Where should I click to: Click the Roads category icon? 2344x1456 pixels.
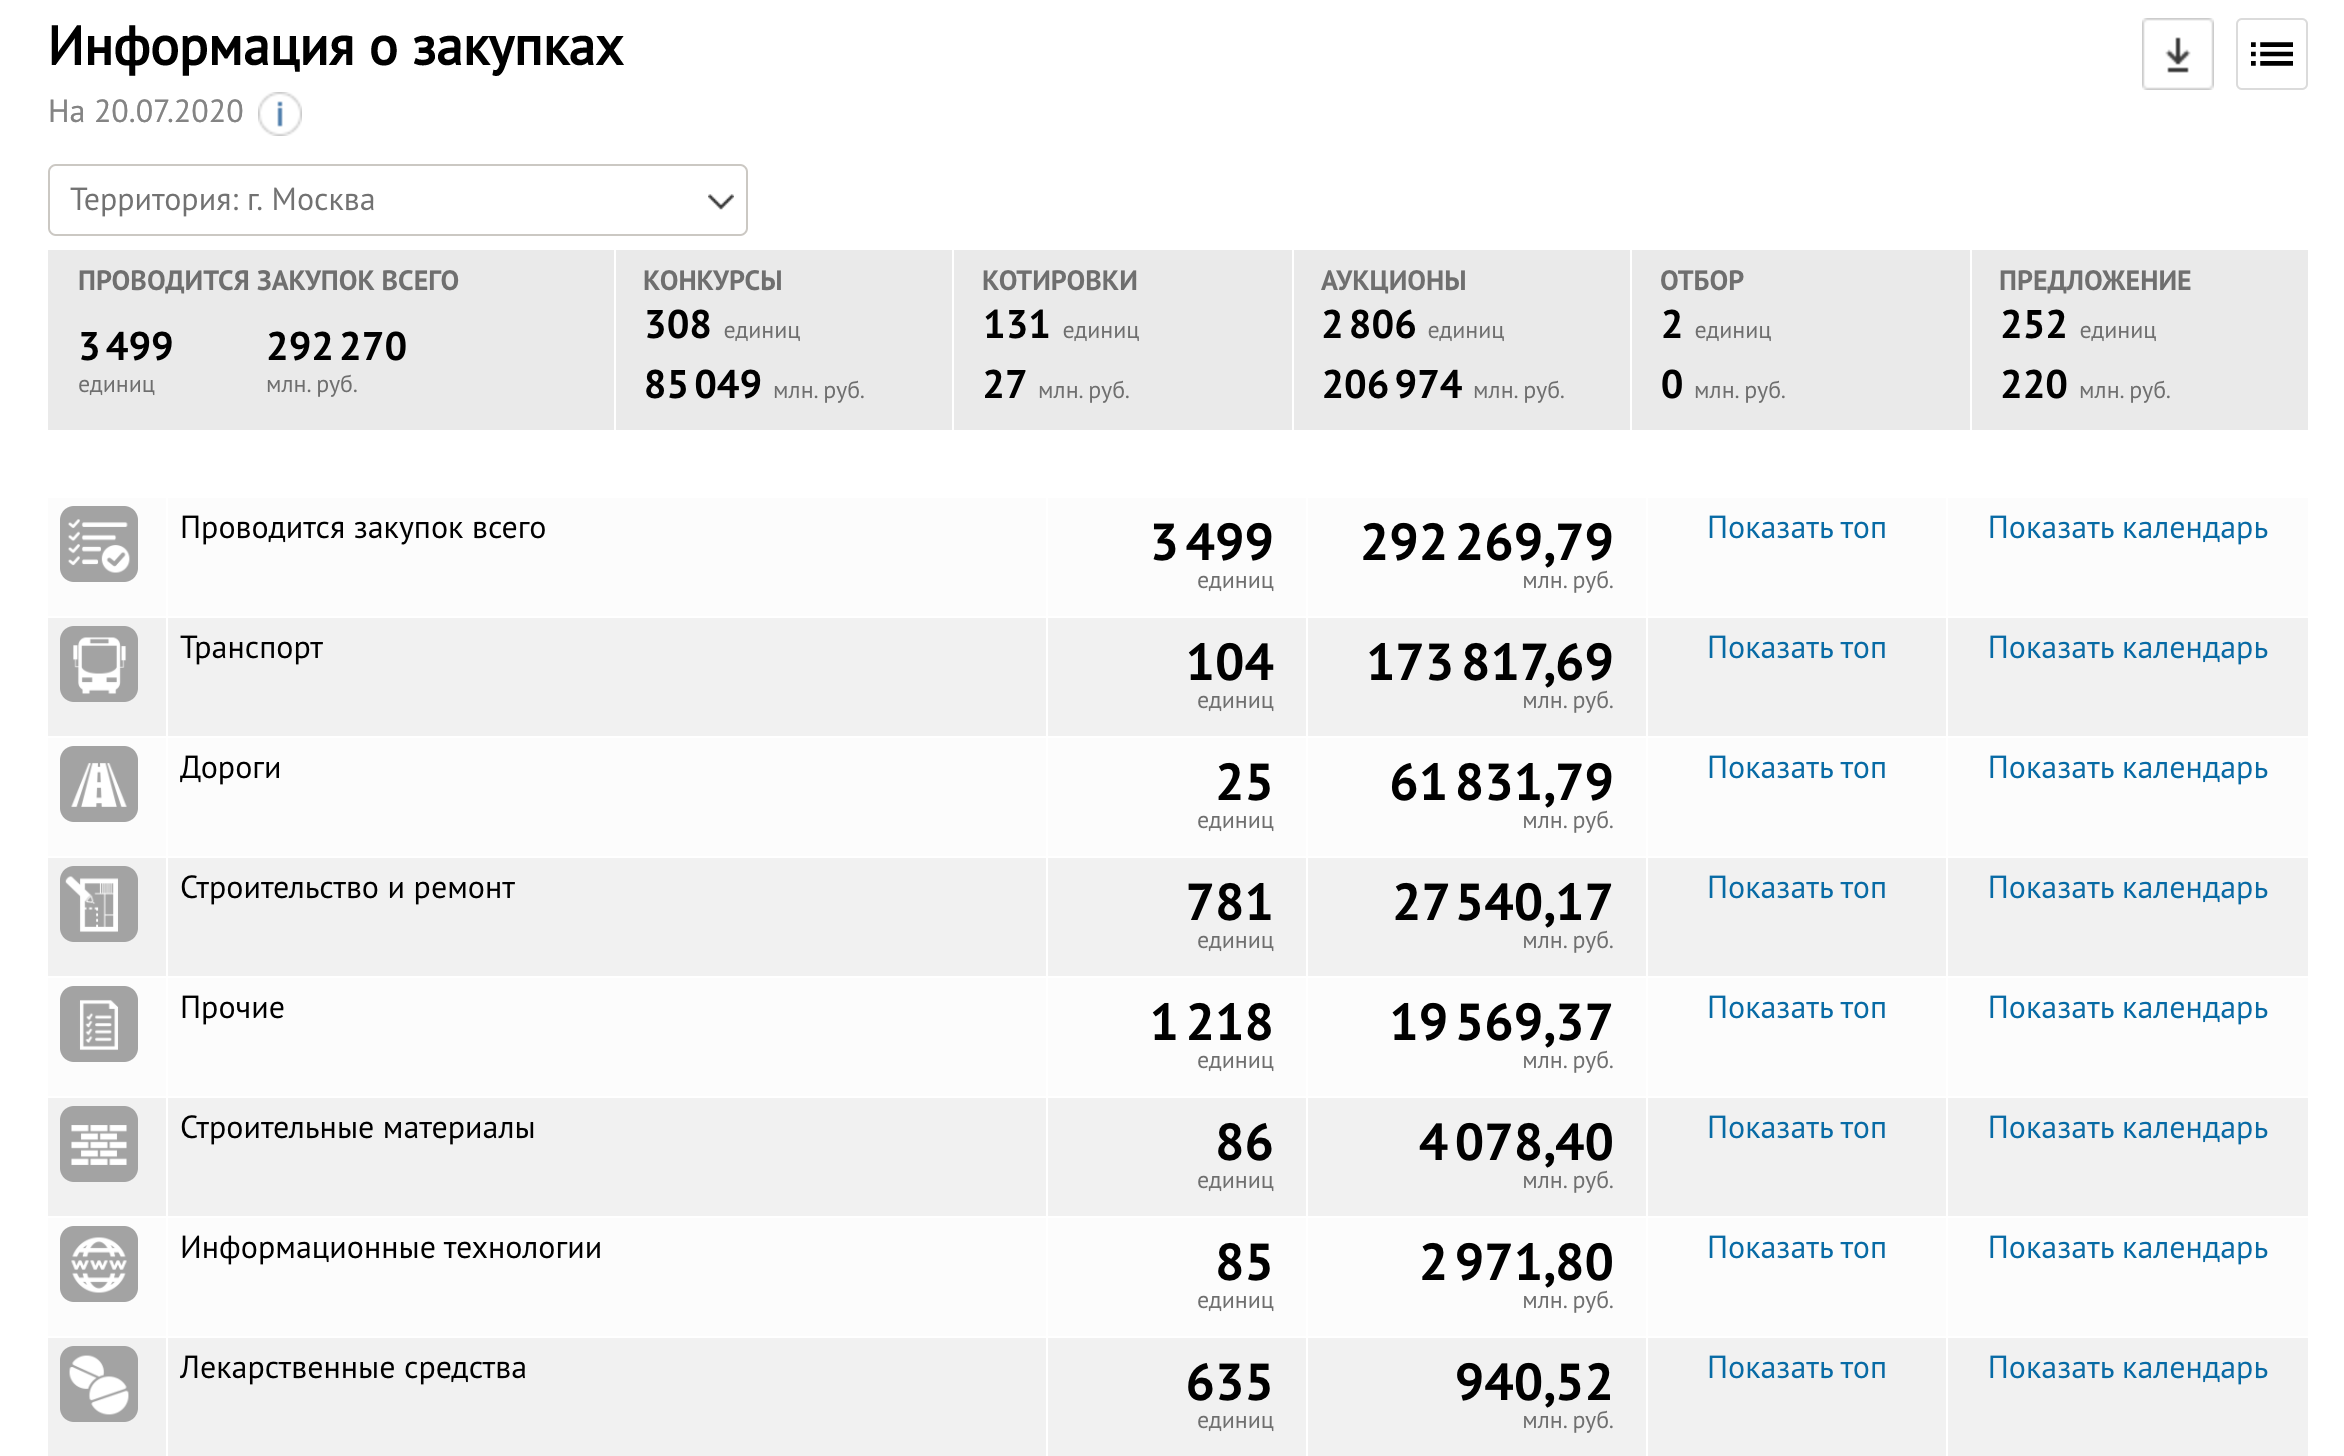click(x=99, y=784)
